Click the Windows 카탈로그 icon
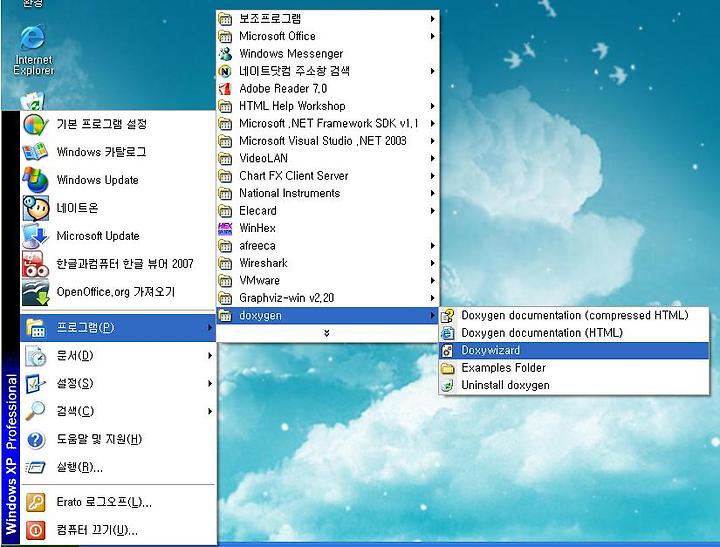Screen dimensions: 720x547 point(35,152)
